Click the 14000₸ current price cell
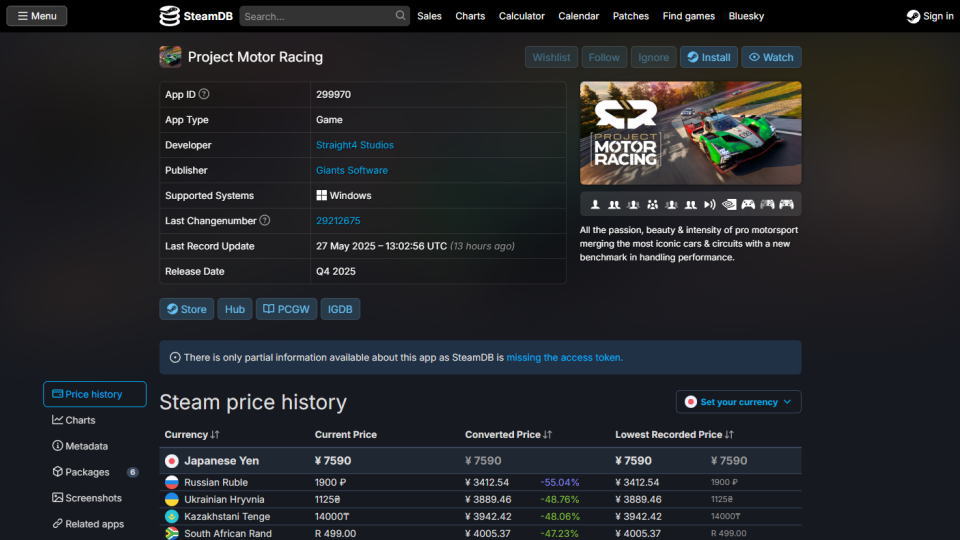960x540 pixels. pyautogui.click(x=332, y=517)
